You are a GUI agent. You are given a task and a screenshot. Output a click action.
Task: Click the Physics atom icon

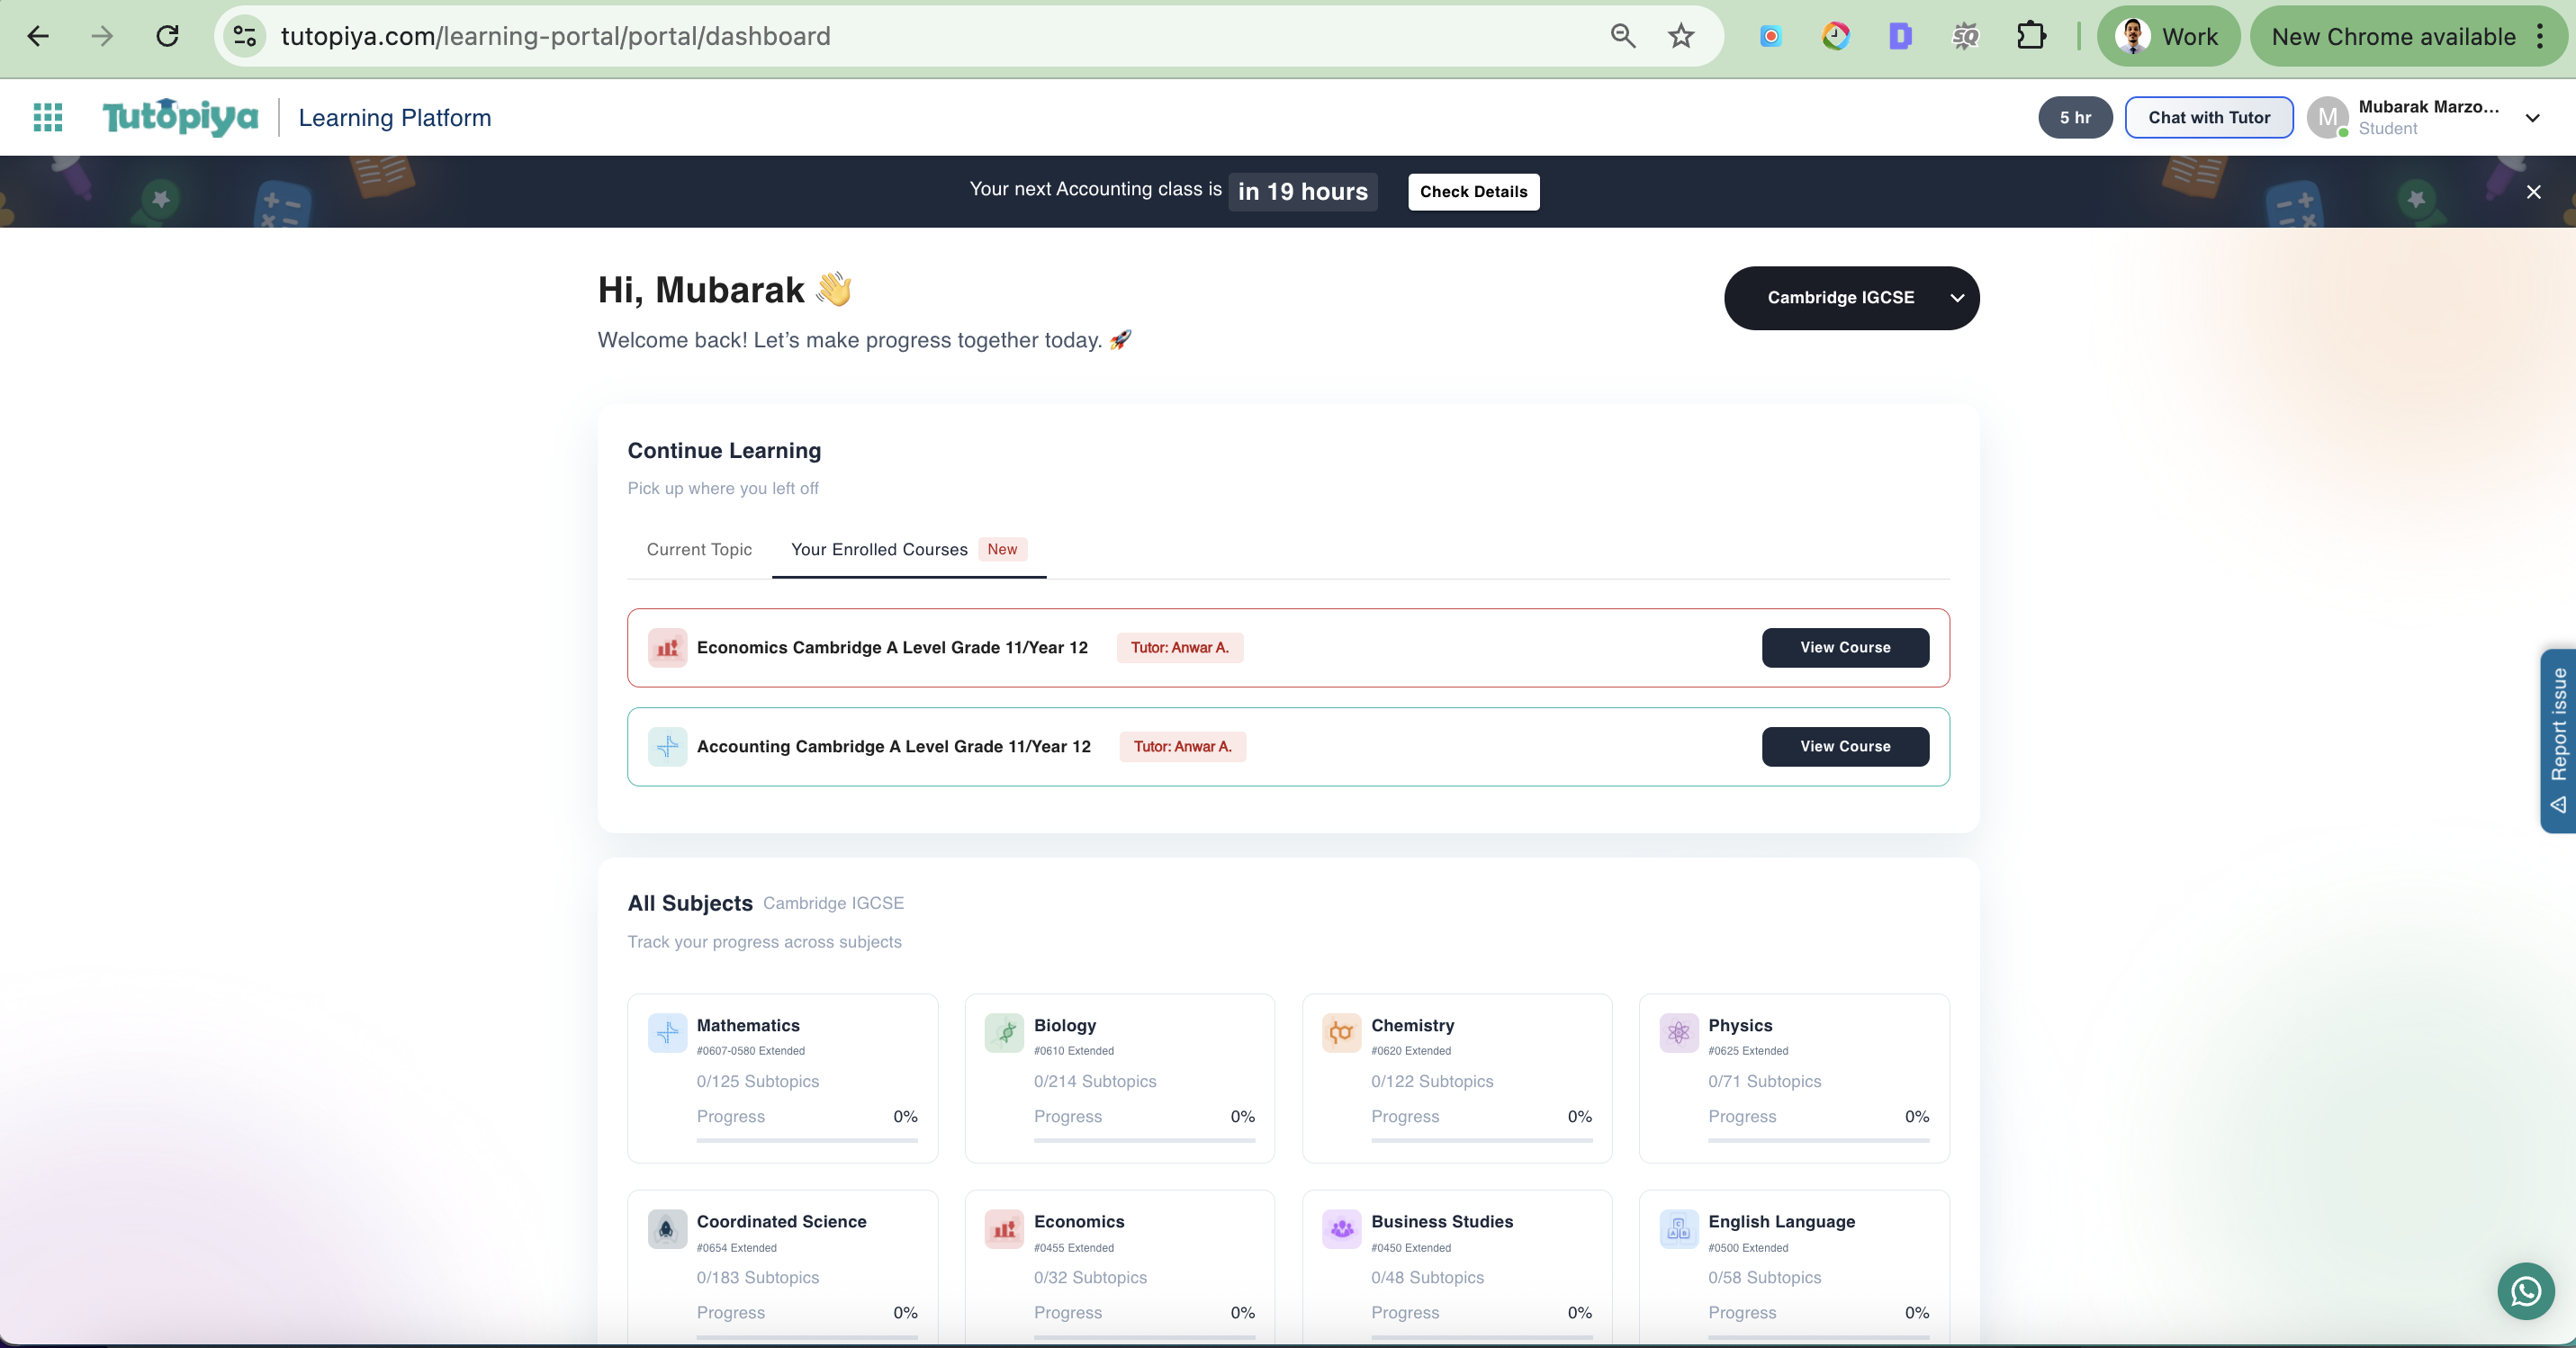[x=1678, y=1033]
